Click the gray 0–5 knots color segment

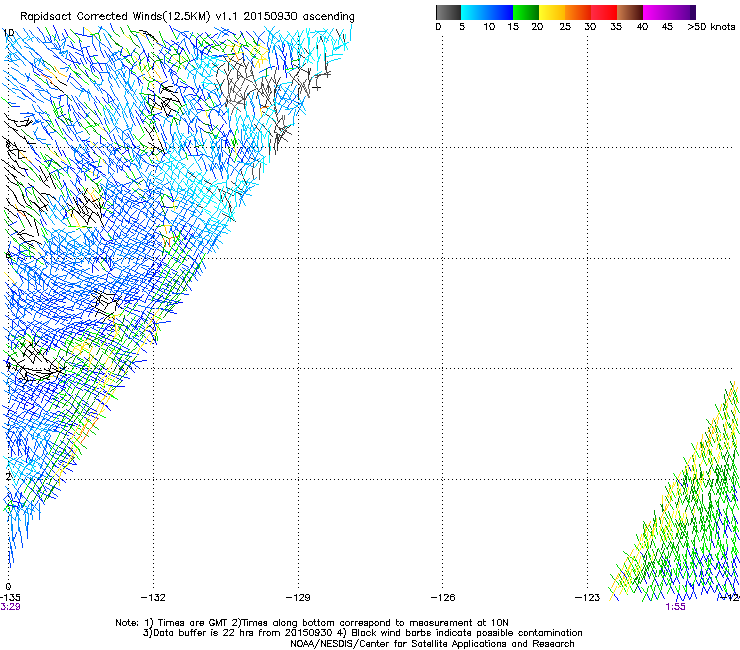[448, 12]
